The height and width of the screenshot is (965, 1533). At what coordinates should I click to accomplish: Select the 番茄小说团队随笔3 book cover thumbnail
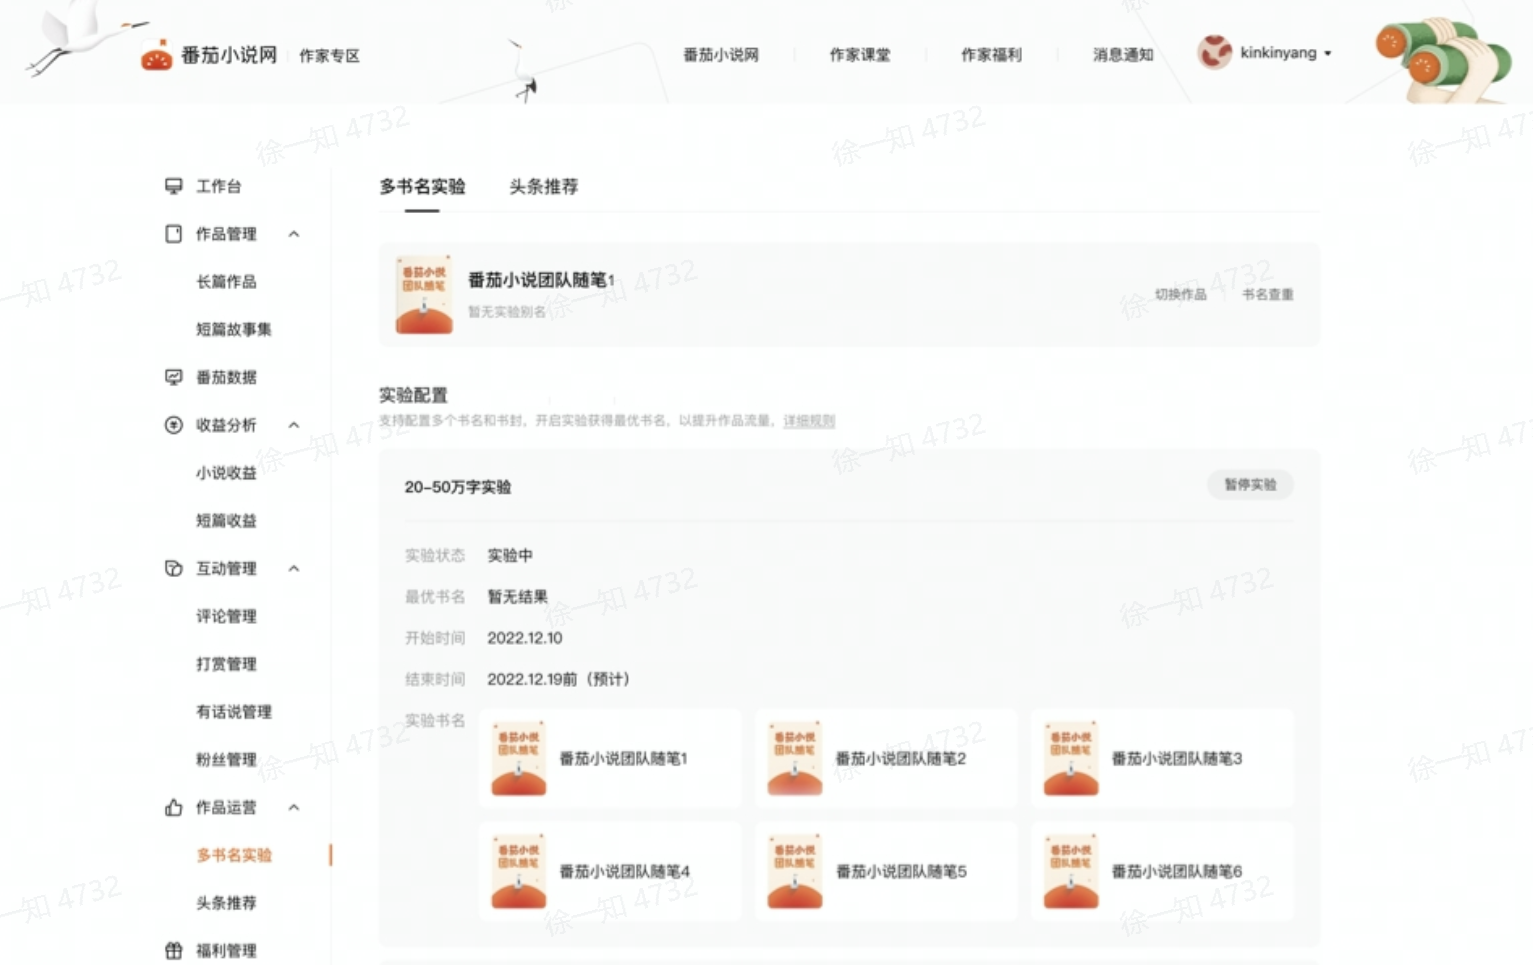(1070, 758)
